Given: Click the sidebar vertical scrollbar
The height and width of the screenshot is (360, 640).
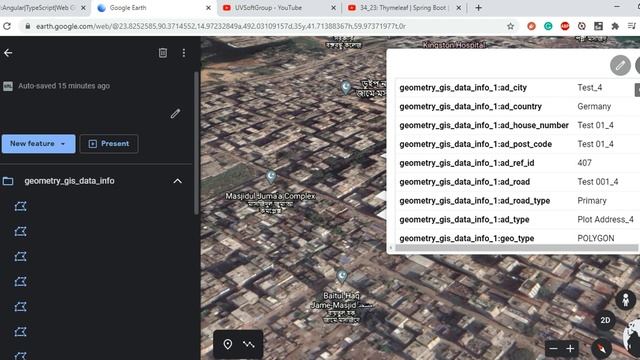Looking at the screenshot, I should click(196, 143).
